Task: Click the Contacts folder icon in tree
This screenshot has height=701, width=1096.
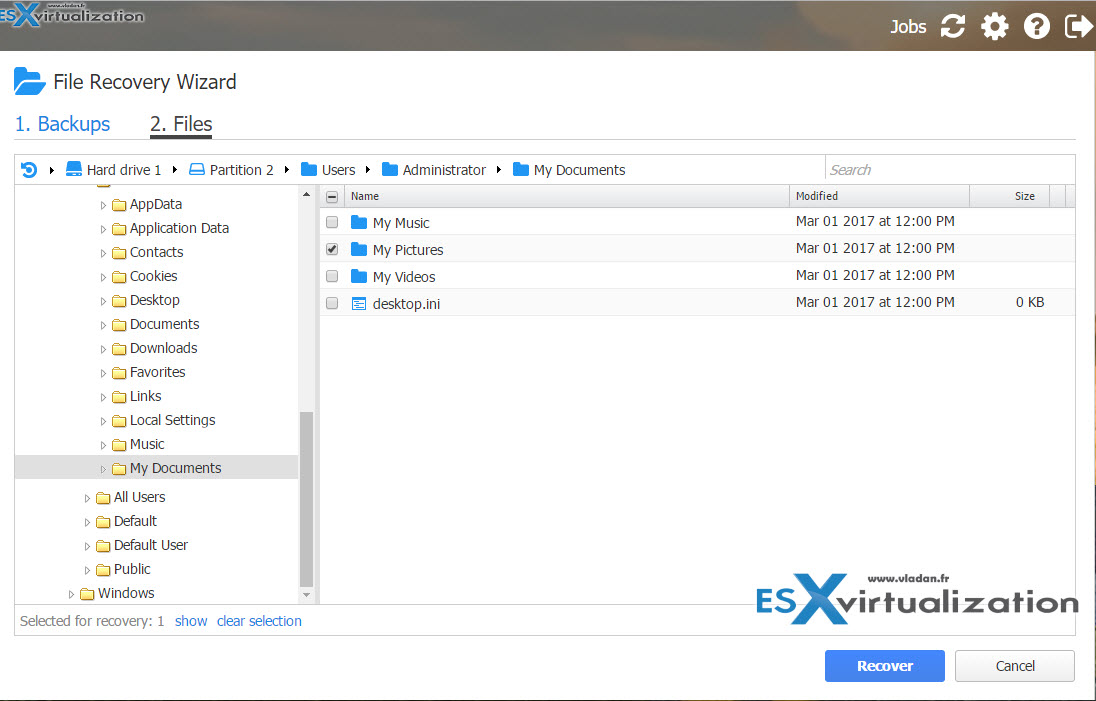Action: (x=119, y=252)
